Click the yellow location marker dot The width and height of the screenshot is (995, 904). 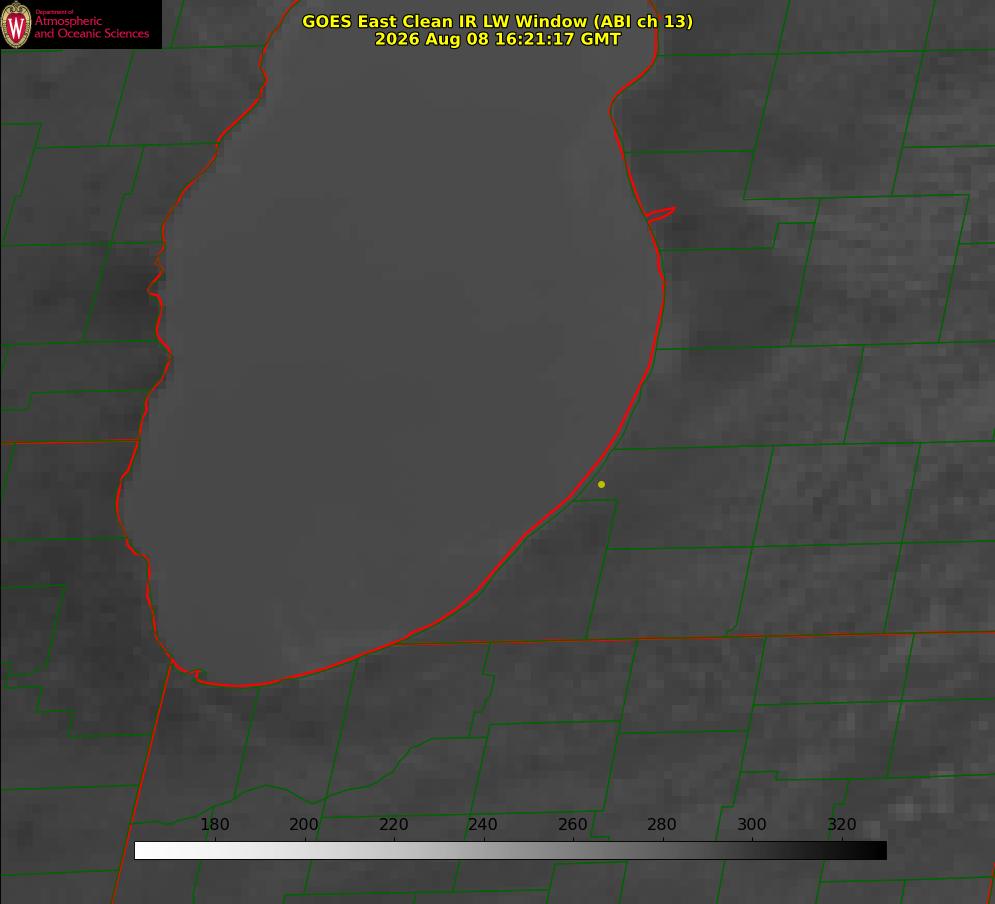601,484
